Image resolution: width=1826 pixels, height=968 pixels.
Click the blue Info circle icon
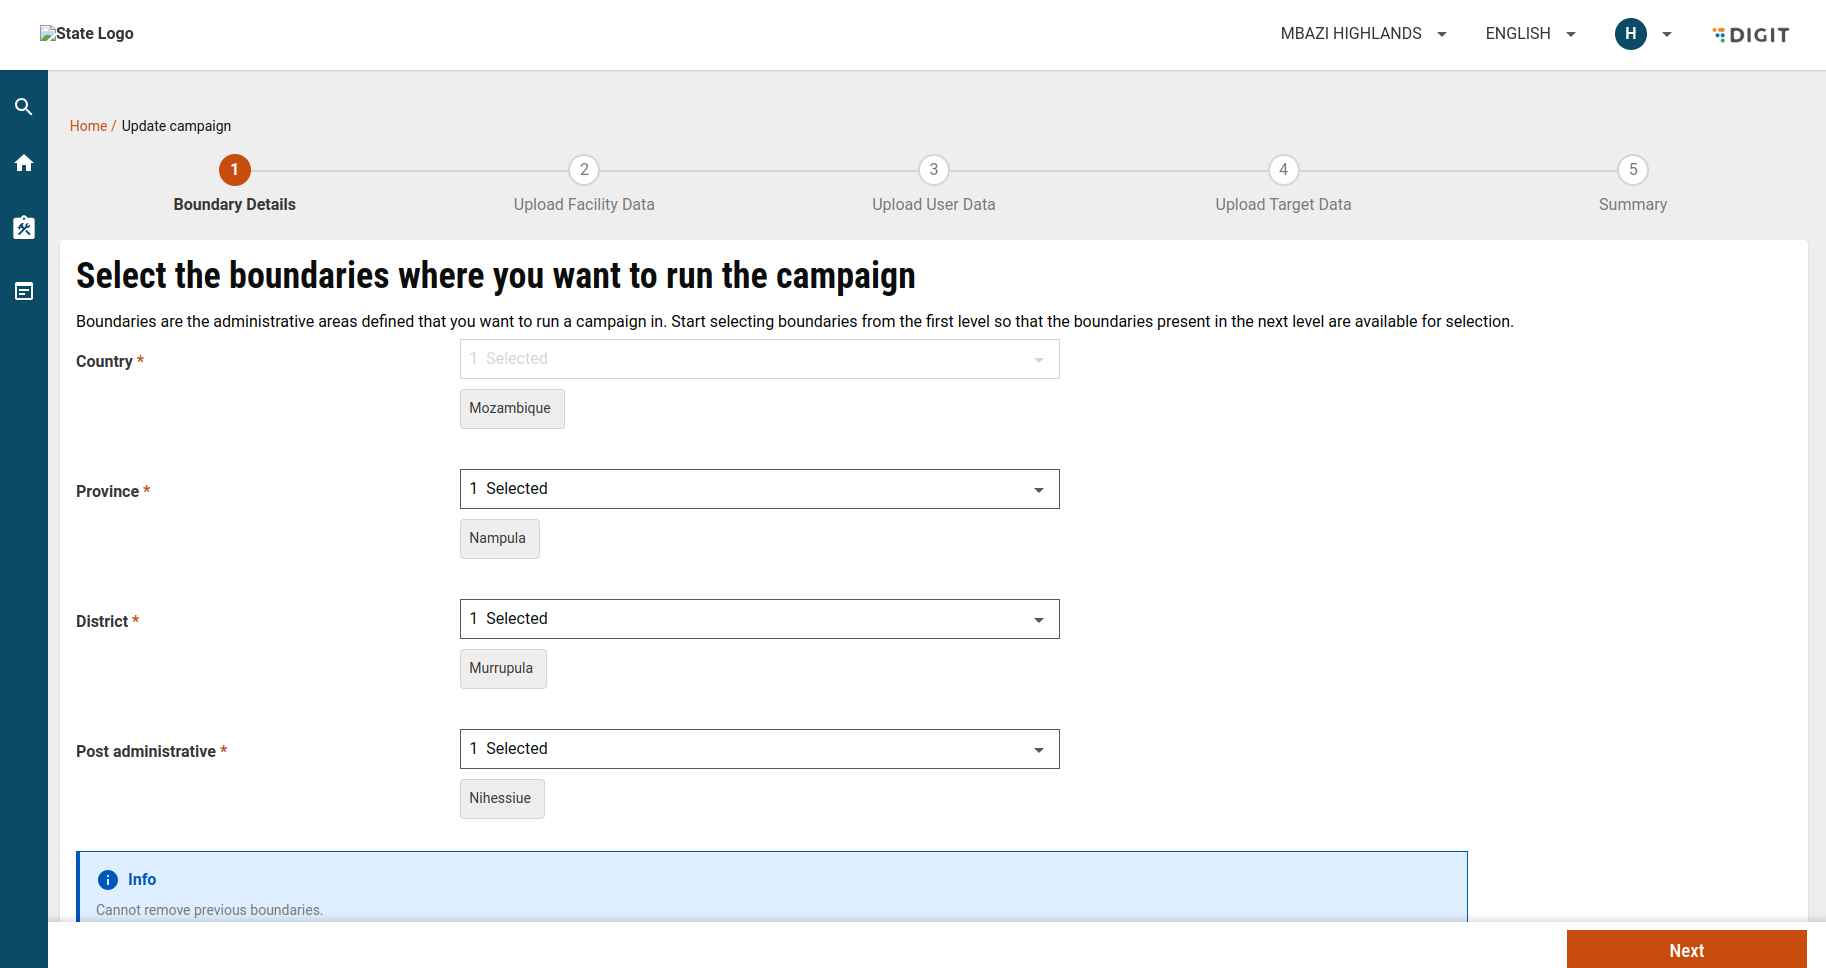108,880
